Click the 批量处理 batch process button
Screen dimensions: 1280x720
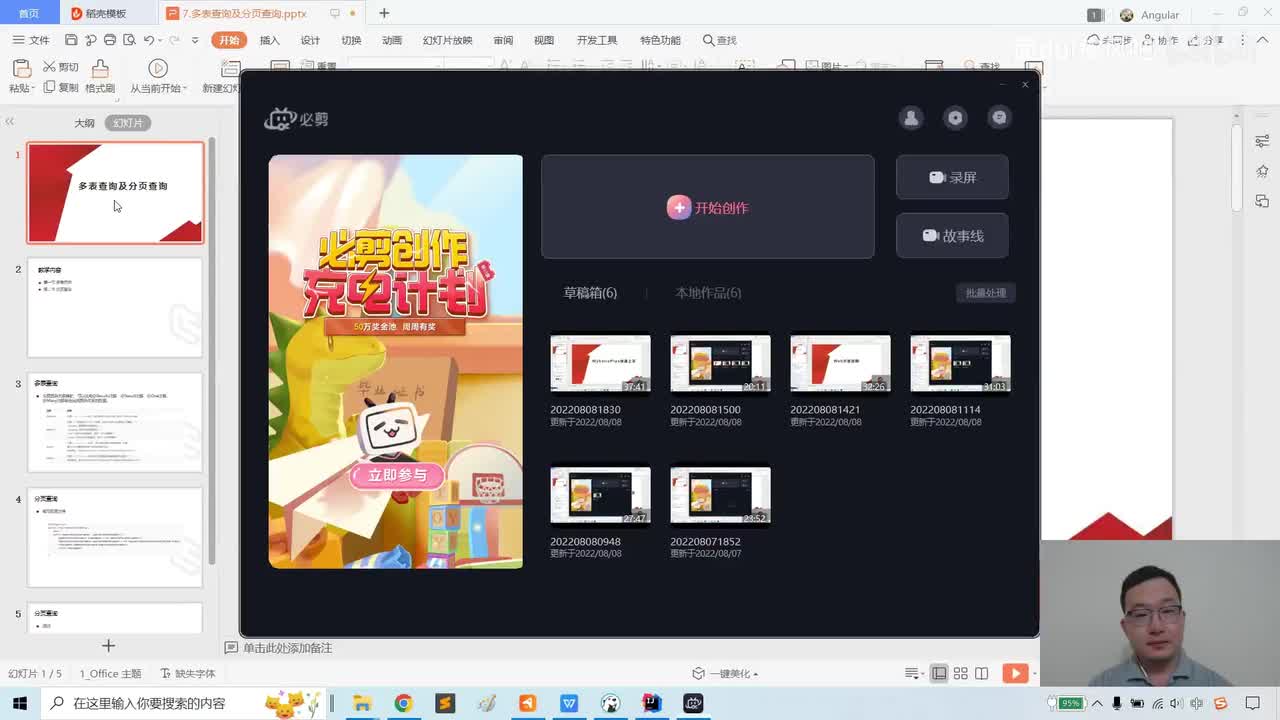point(986,293)
